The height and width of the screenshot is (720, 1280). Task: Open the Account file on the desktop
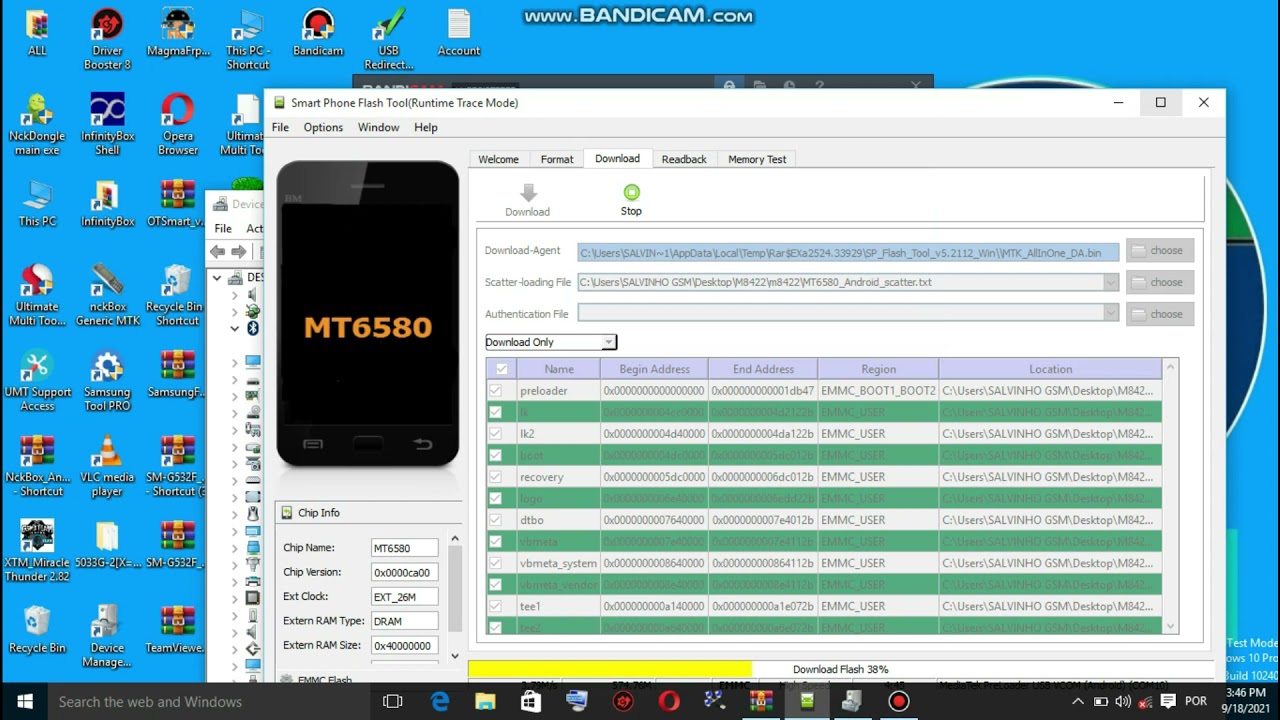click(459, 33)
